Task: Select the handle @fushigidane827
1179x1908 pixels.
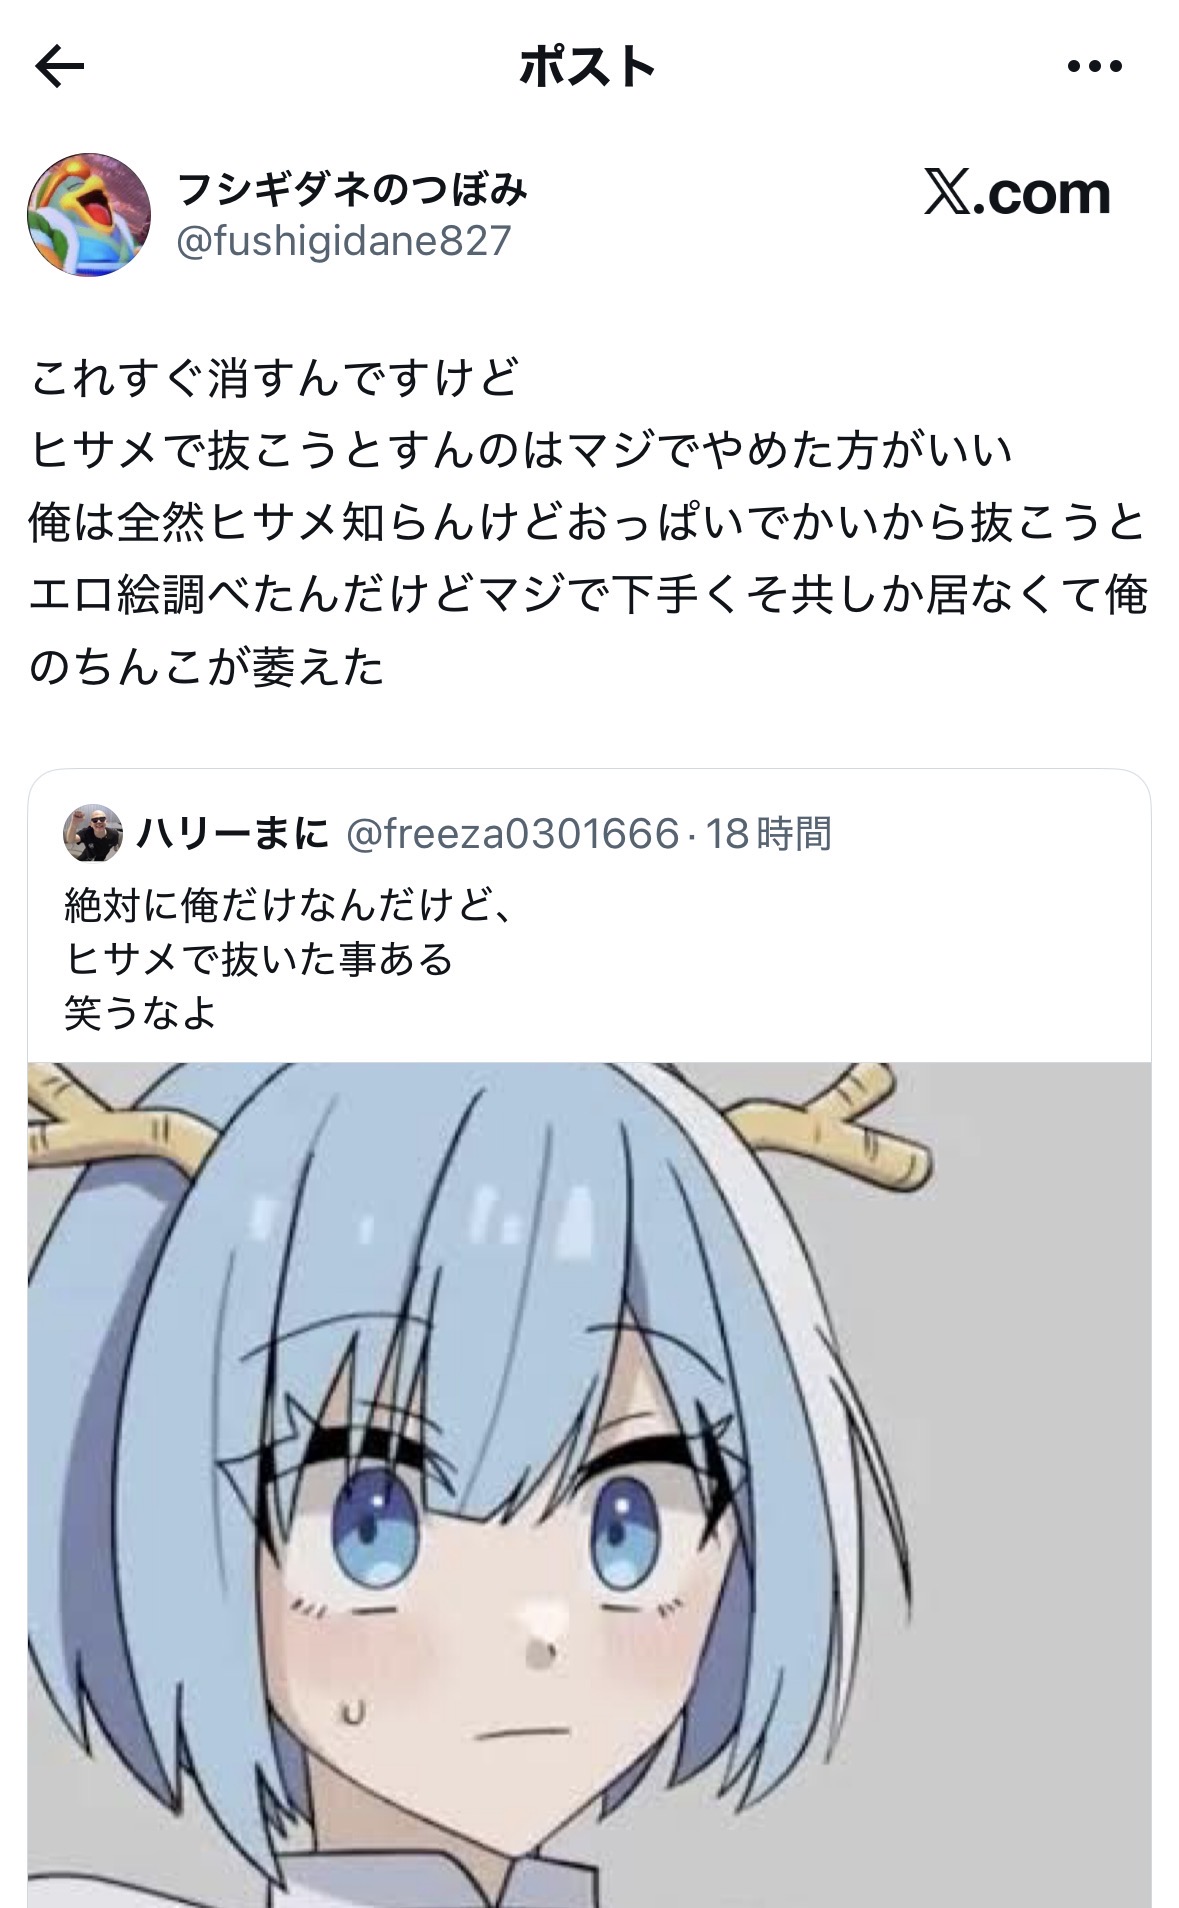Action: (344, 241)
